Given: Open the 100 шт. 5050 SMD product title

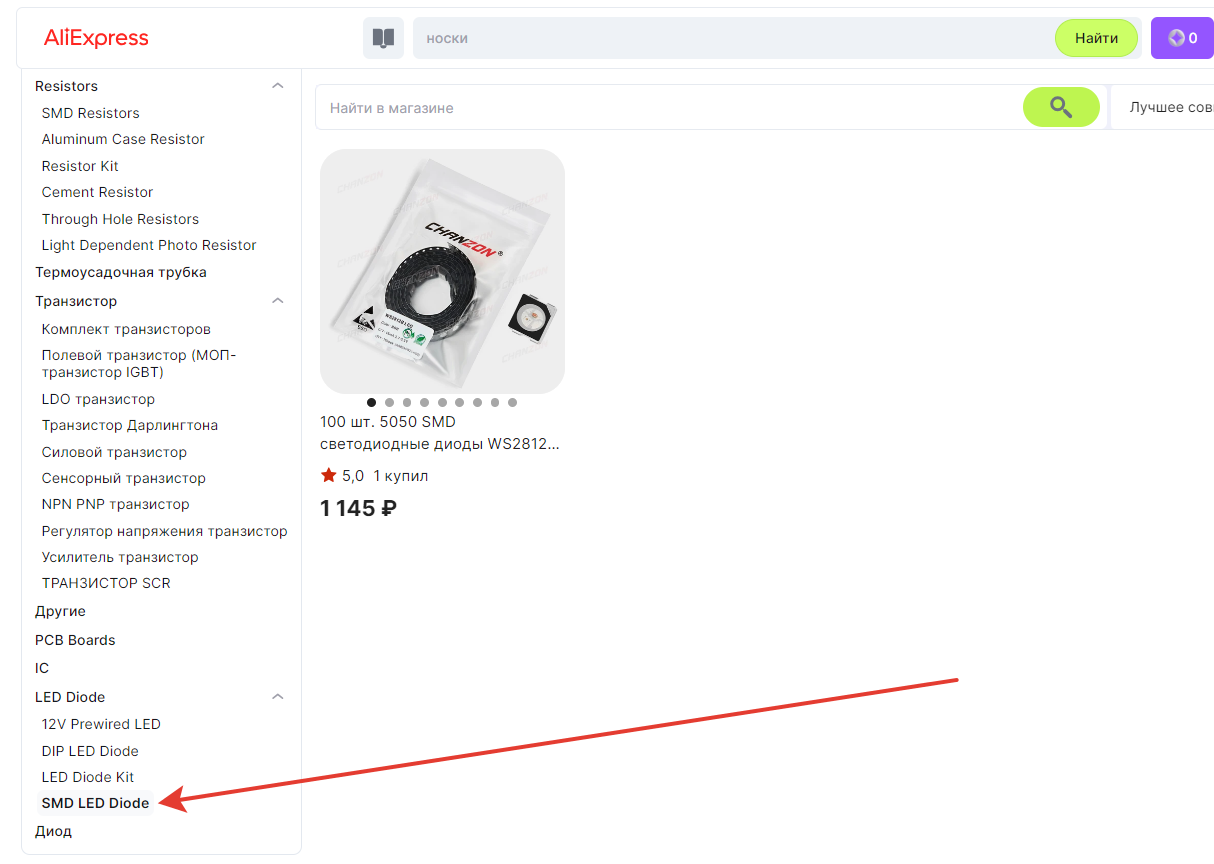Looking at the screenshot, I should pyautogui.click(x=440, y=433).
